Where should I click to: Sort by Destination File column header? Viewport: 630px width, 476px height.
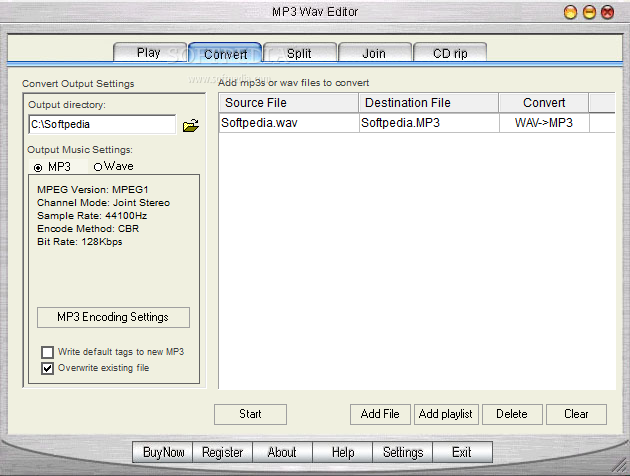click(x=428, y=103)
